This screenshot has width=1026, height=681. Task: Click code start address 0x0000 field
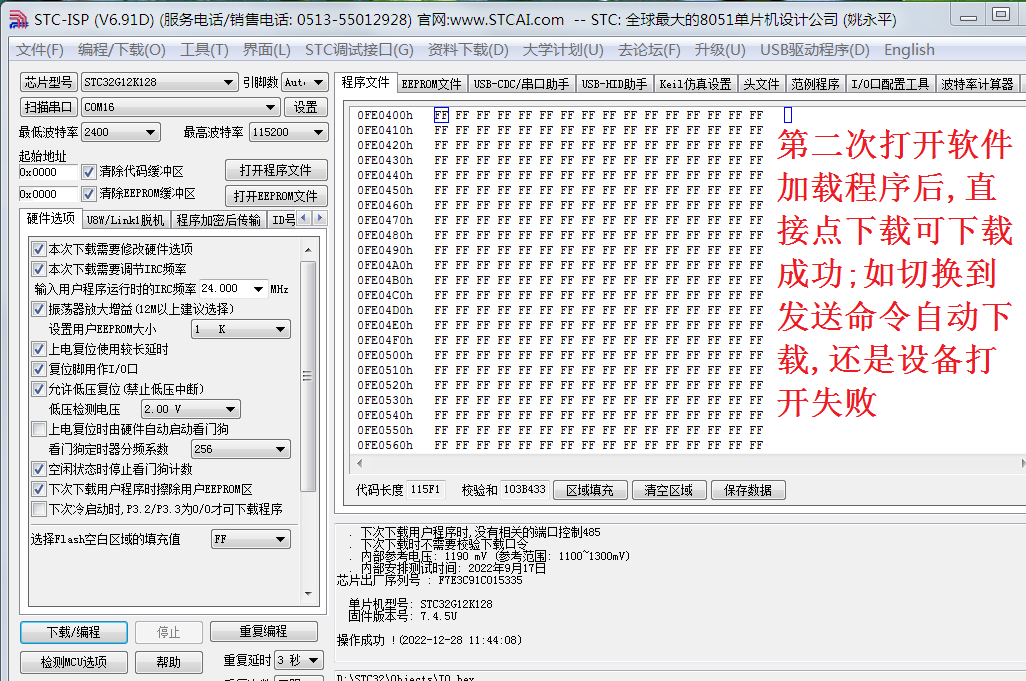48,172
